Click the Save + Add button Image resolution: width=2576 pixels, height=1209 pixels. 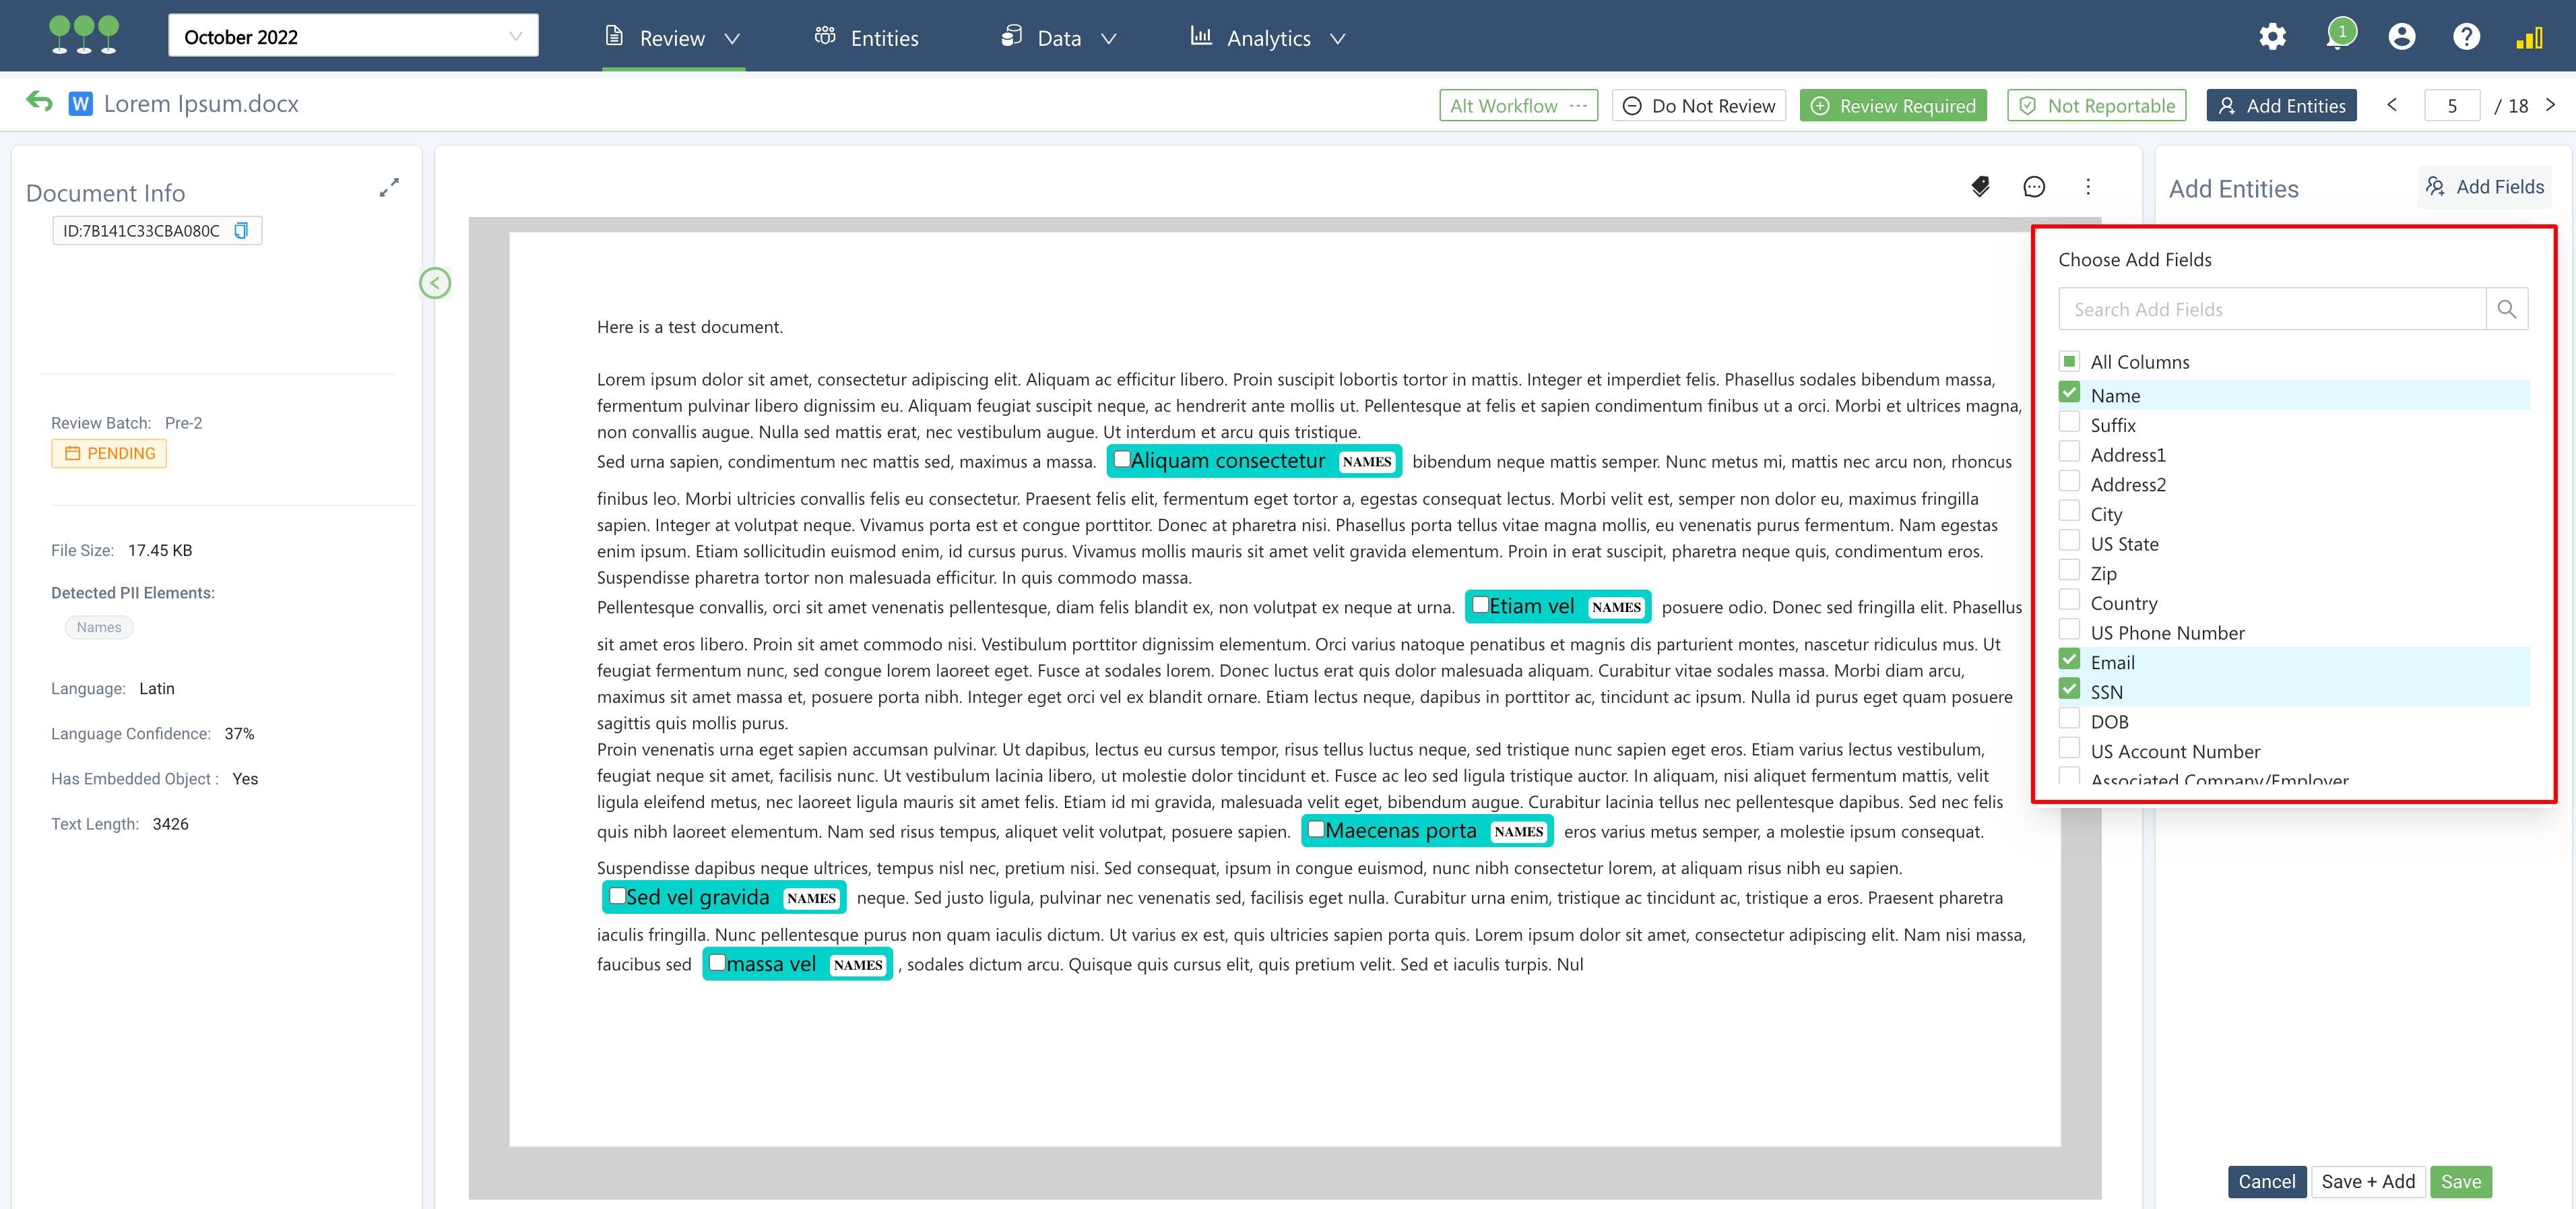click(x=2367, y=1181)
